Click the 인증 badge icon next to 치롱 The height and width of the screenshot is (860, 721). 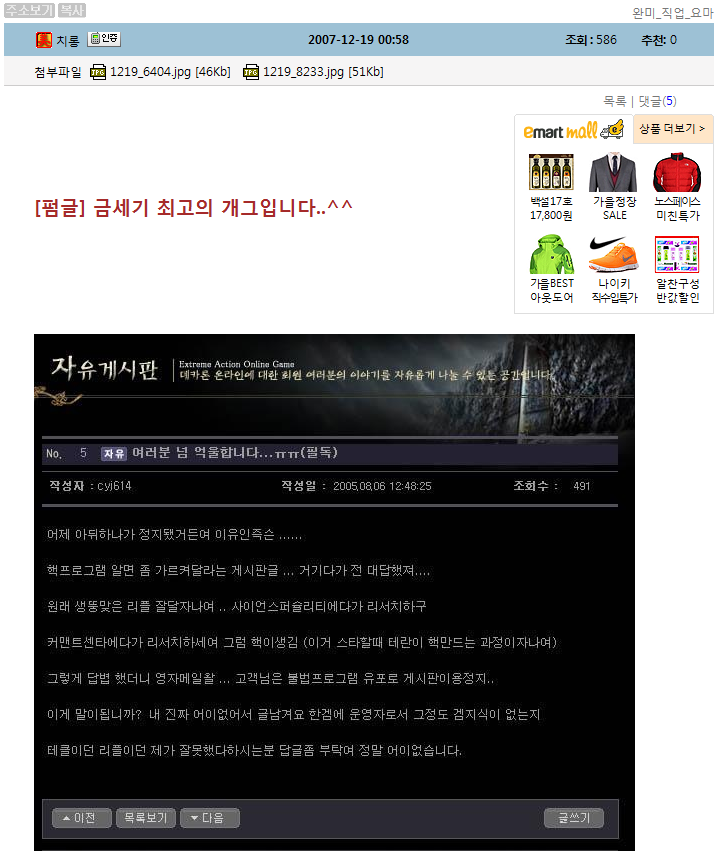(x=103, y=40)
